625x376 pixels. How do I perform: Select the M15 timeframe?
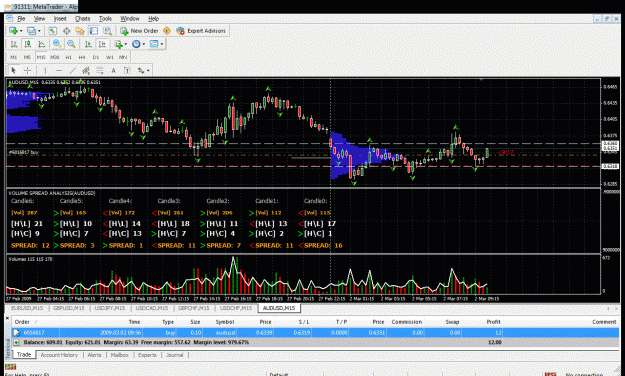(x=41, y=57)
